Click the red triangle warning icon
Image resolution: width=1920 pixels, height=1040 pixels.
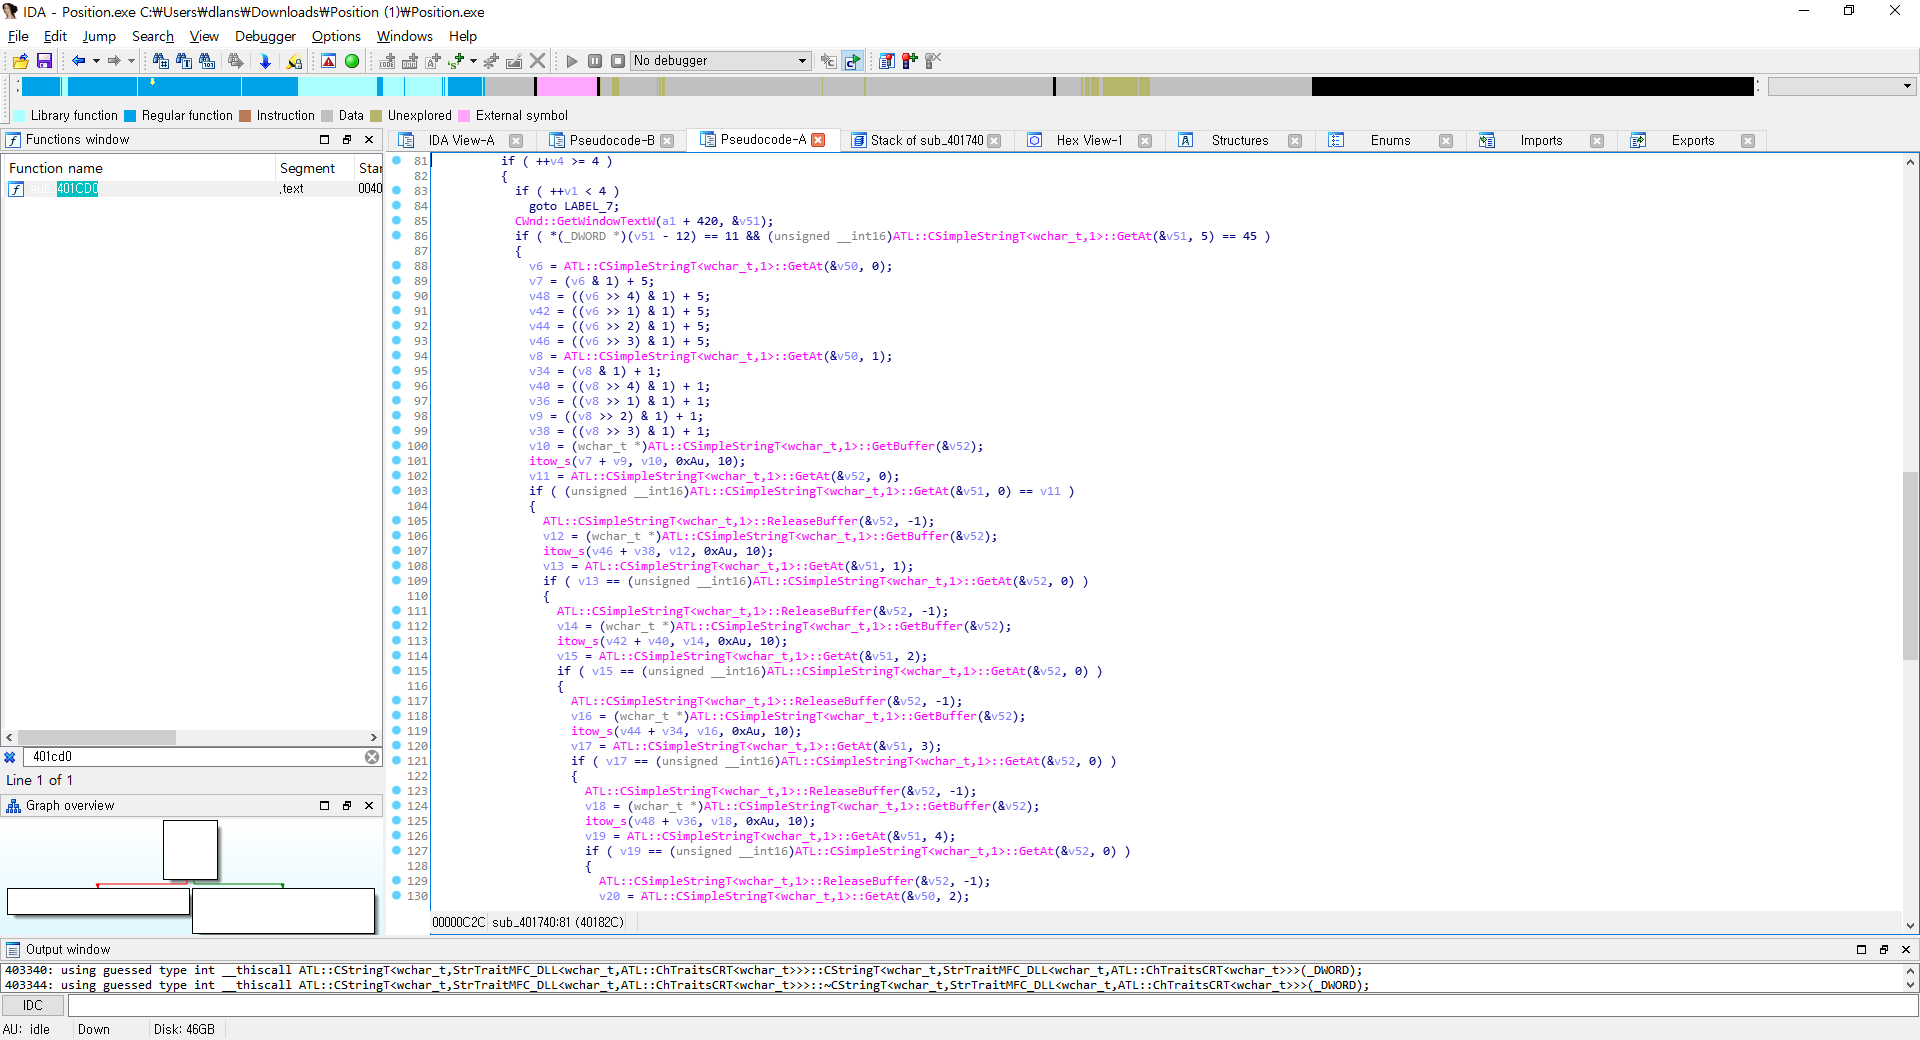(x=328, y=61)
